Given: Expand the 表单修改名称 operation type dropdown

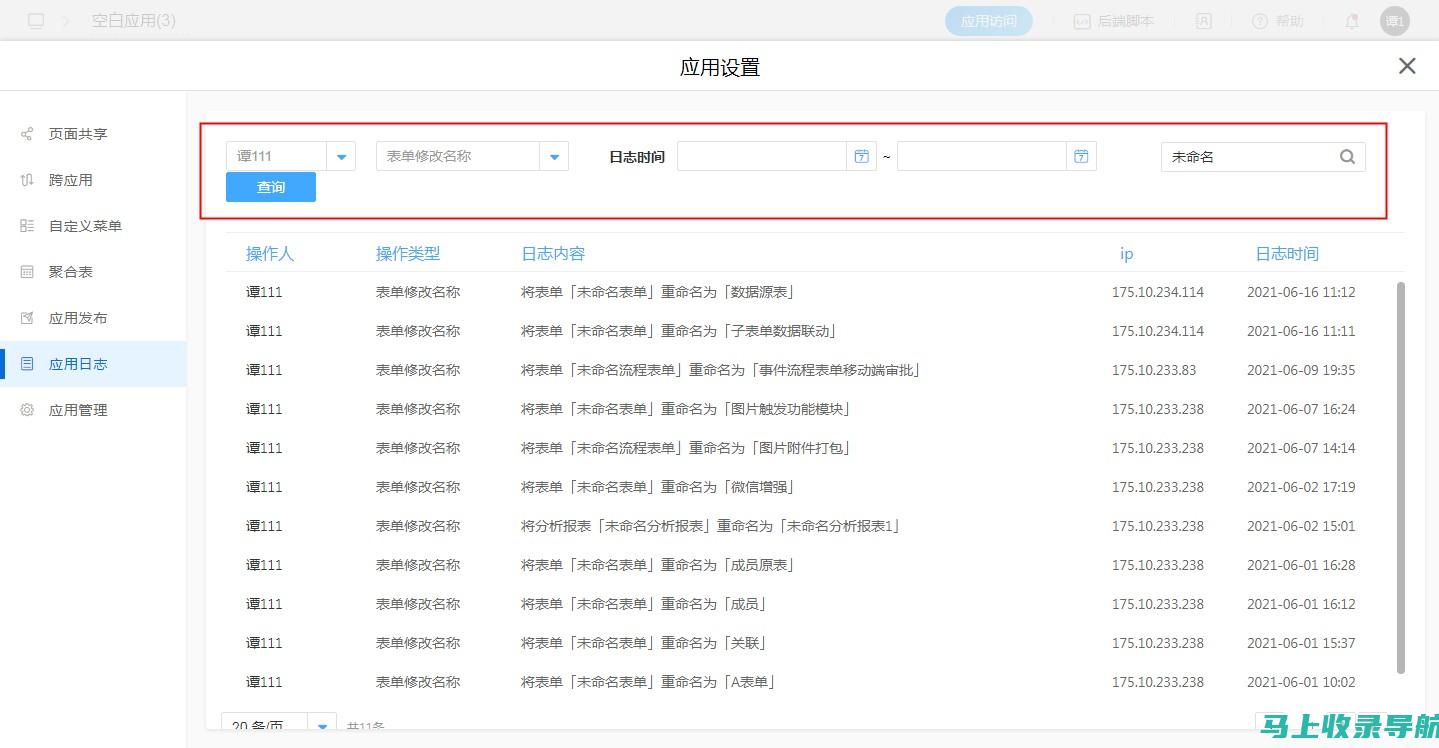Looking at the screenshot, I should [x=554, y=157].
